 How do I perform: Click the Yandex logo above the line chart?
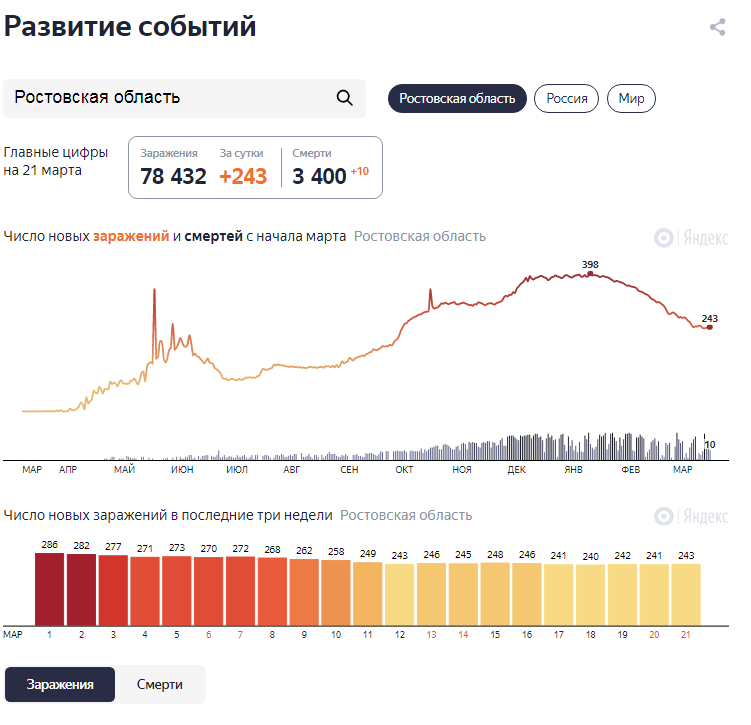(691, 237)
